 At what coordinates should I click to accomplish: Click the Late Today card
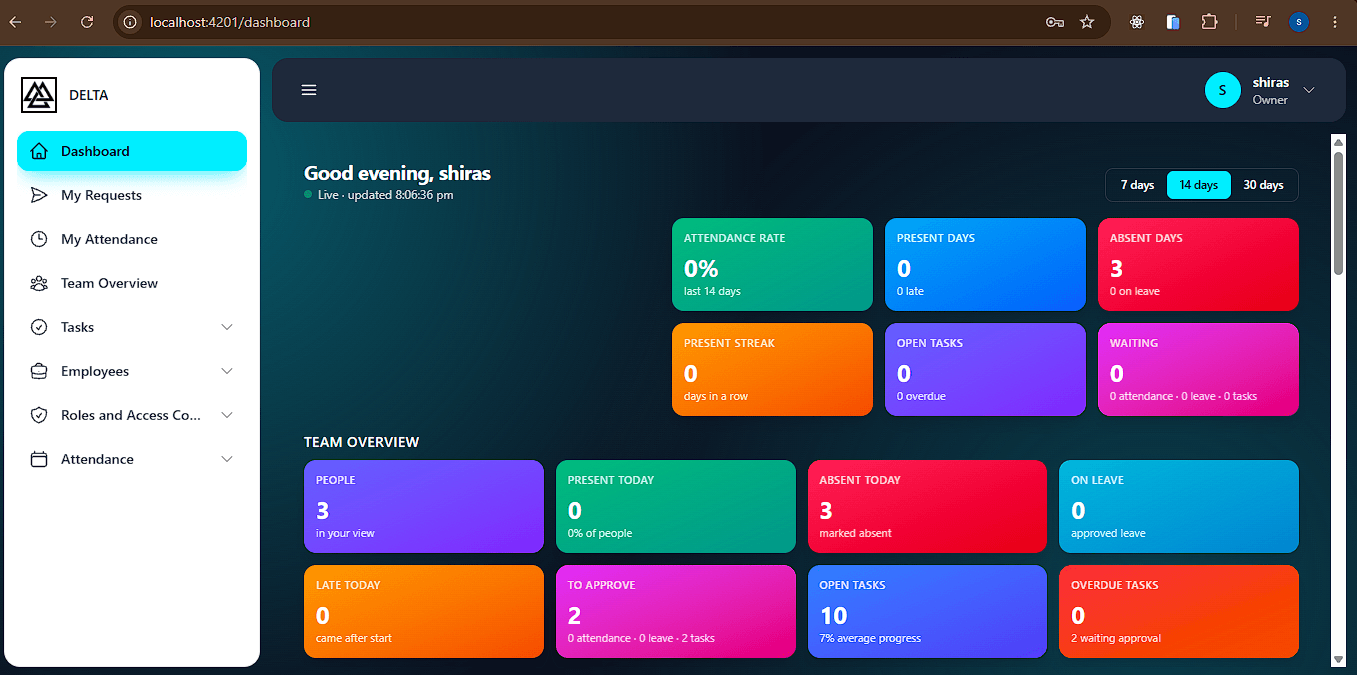click(424, 611)
